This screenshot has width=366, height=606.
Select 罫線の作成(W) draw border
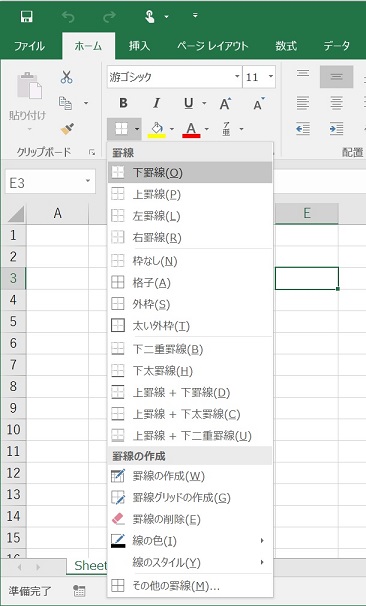pyautogui.click(x=190, y=476)
